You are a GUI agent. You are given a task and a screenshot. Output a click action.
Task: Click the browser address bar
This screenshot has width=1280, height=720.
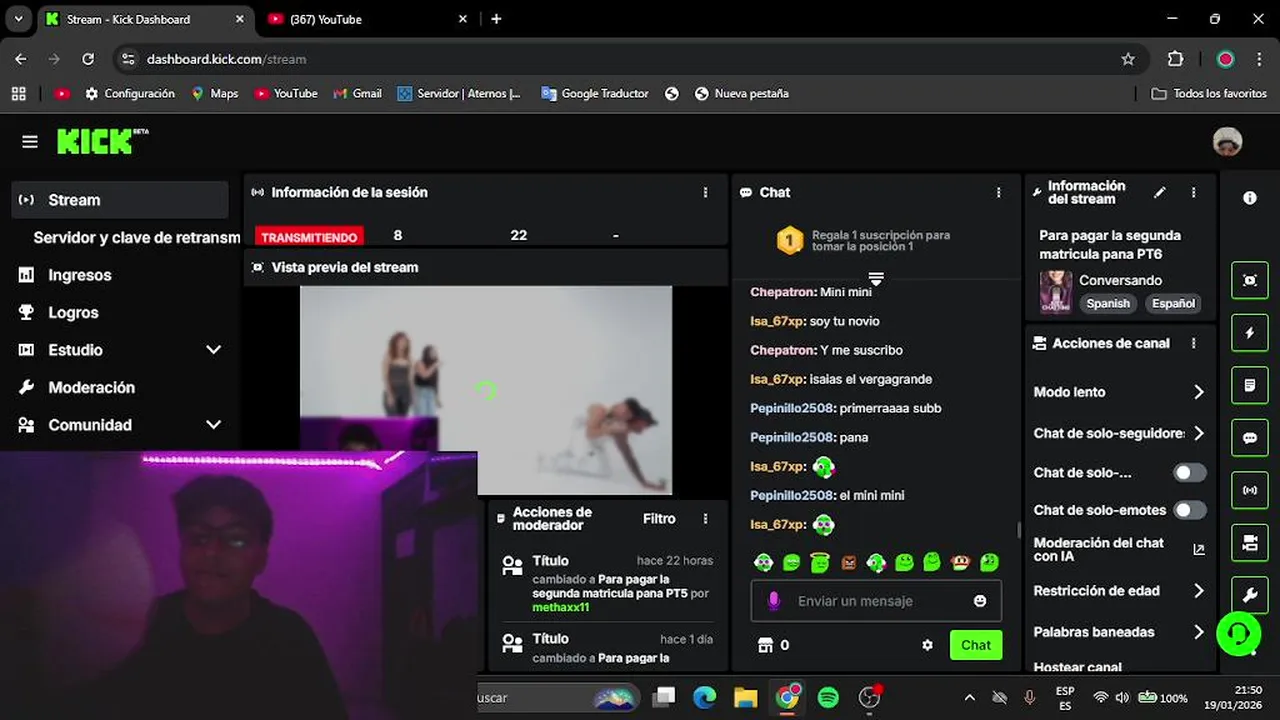coord(628,59)
